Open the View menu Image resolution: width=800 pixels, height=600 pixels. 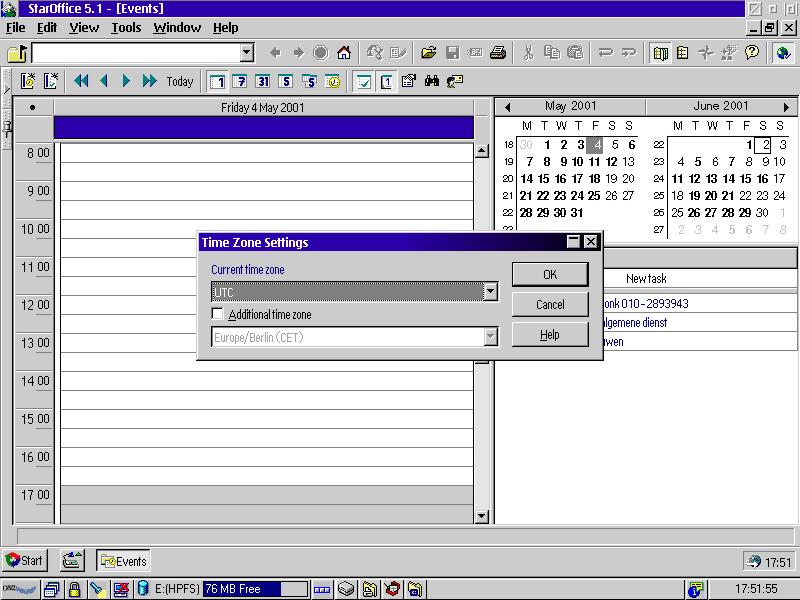point(84,28)
